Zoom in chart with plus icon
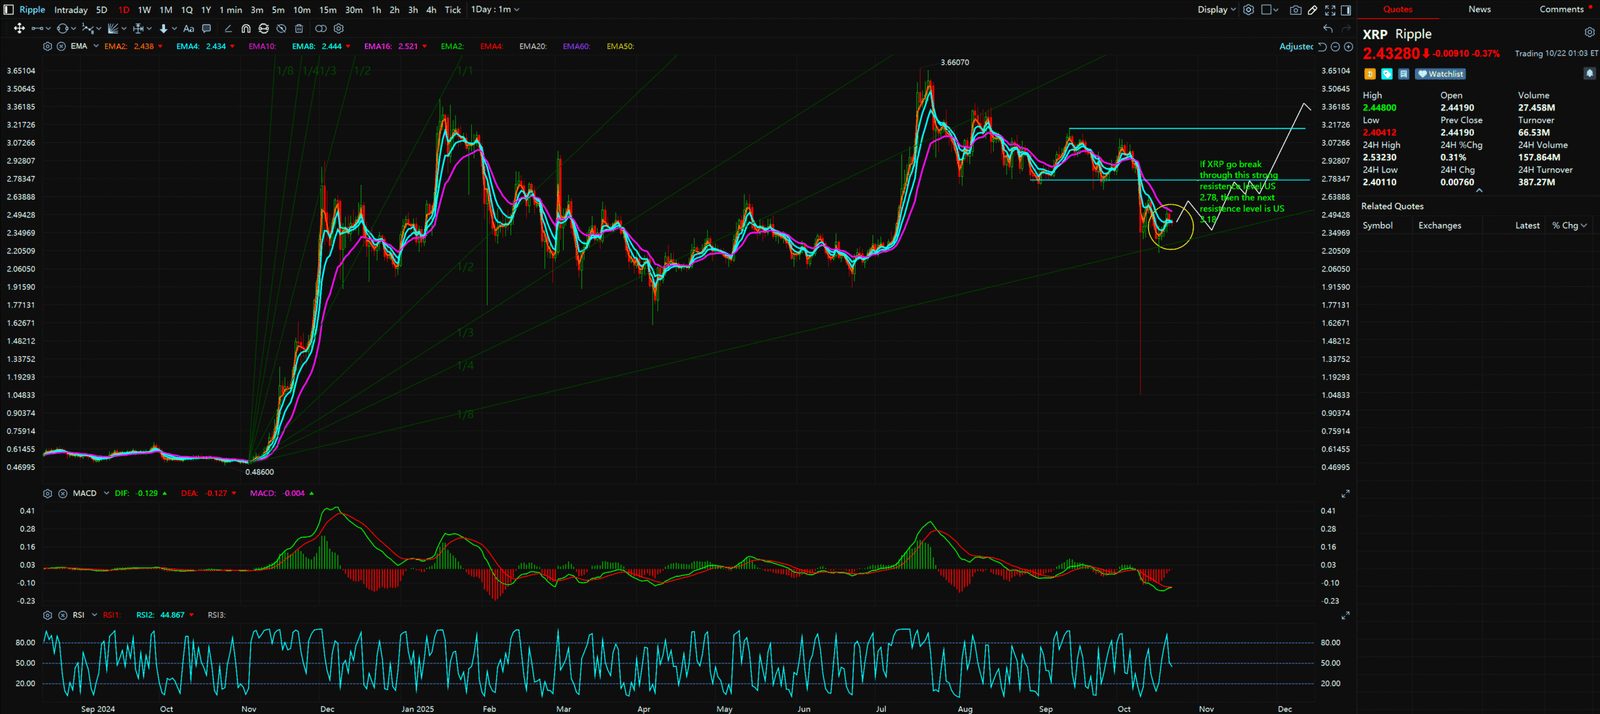Image resolution: width=1600 pixels, height=714 pixels. tap(1347, 47)
